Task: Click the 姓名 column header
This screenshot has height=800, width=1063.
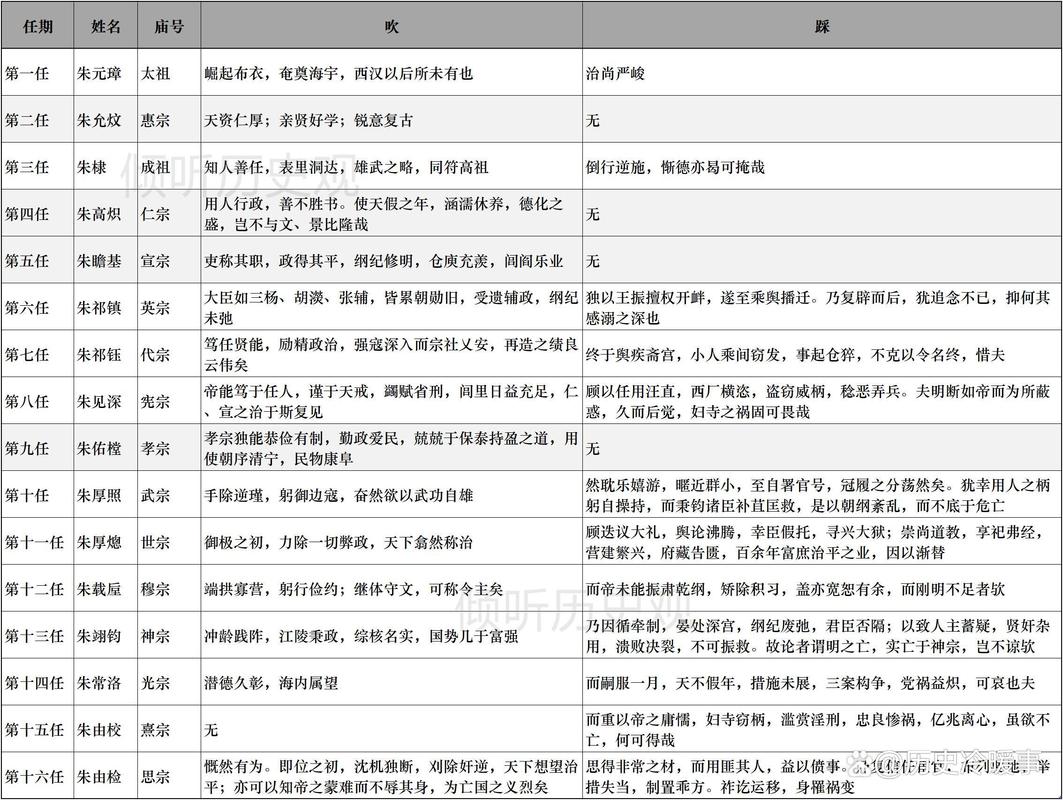Action: pos(105,27)
